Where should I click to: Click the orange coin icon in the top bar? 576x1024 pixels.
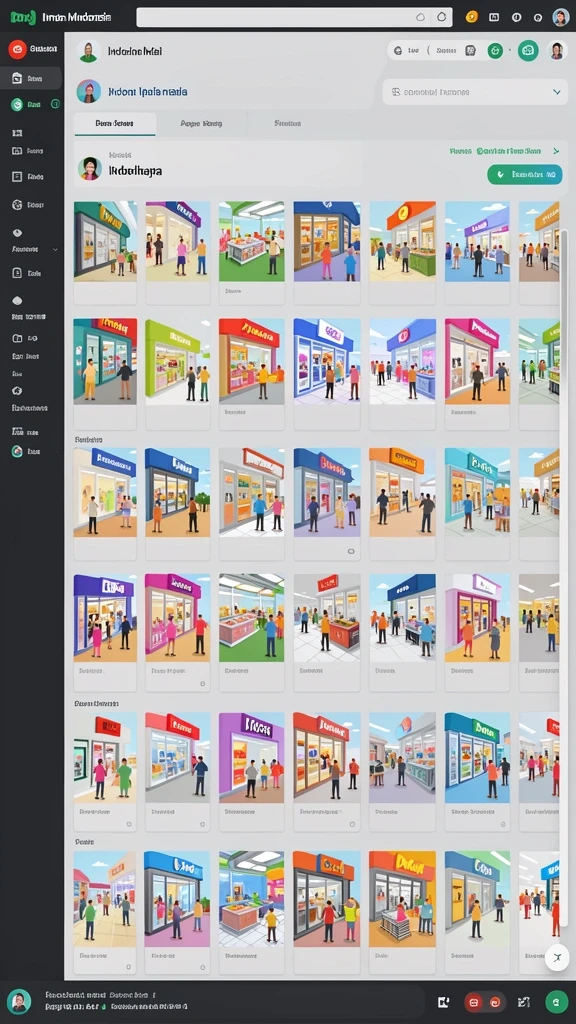(x=472, y=17)
